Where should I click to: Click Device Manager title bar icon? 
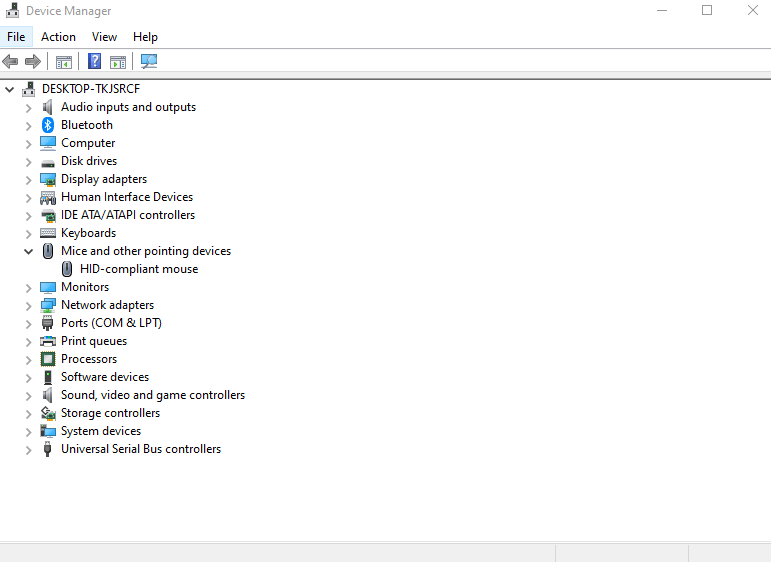pyautogui.click(x=13, y=10)
